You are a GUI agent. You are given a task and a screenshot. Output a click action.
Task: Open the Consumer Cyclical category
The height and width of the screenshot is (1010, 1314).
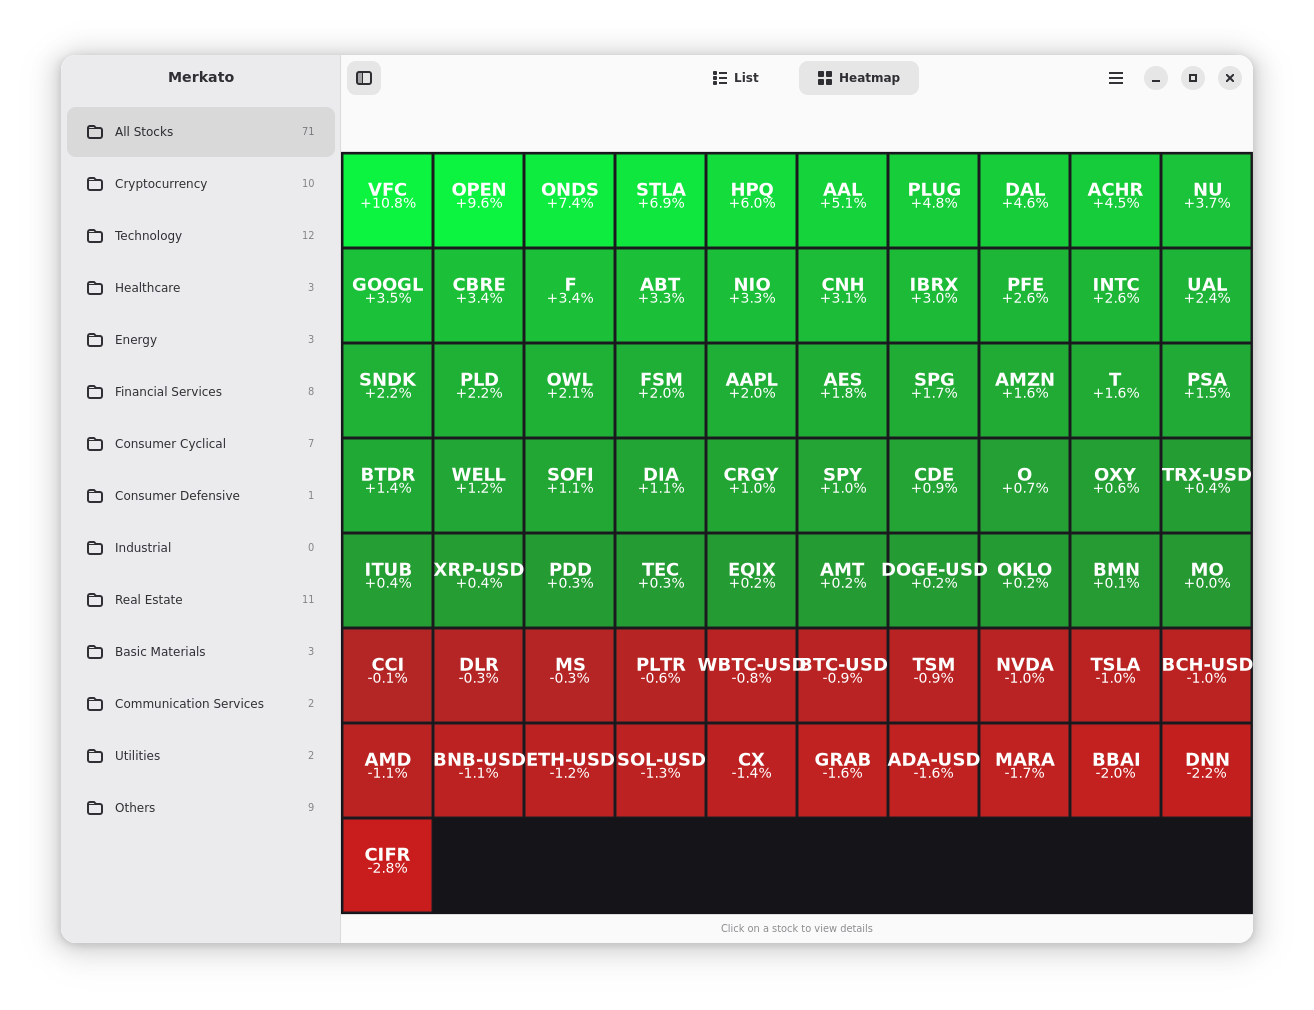[201, 444]
